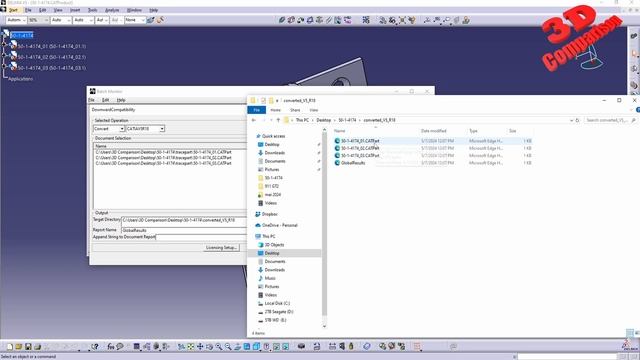Click the Zoom Out magnifier icon
The height and width of the screenshot is (360, 640).
(228, 347)
